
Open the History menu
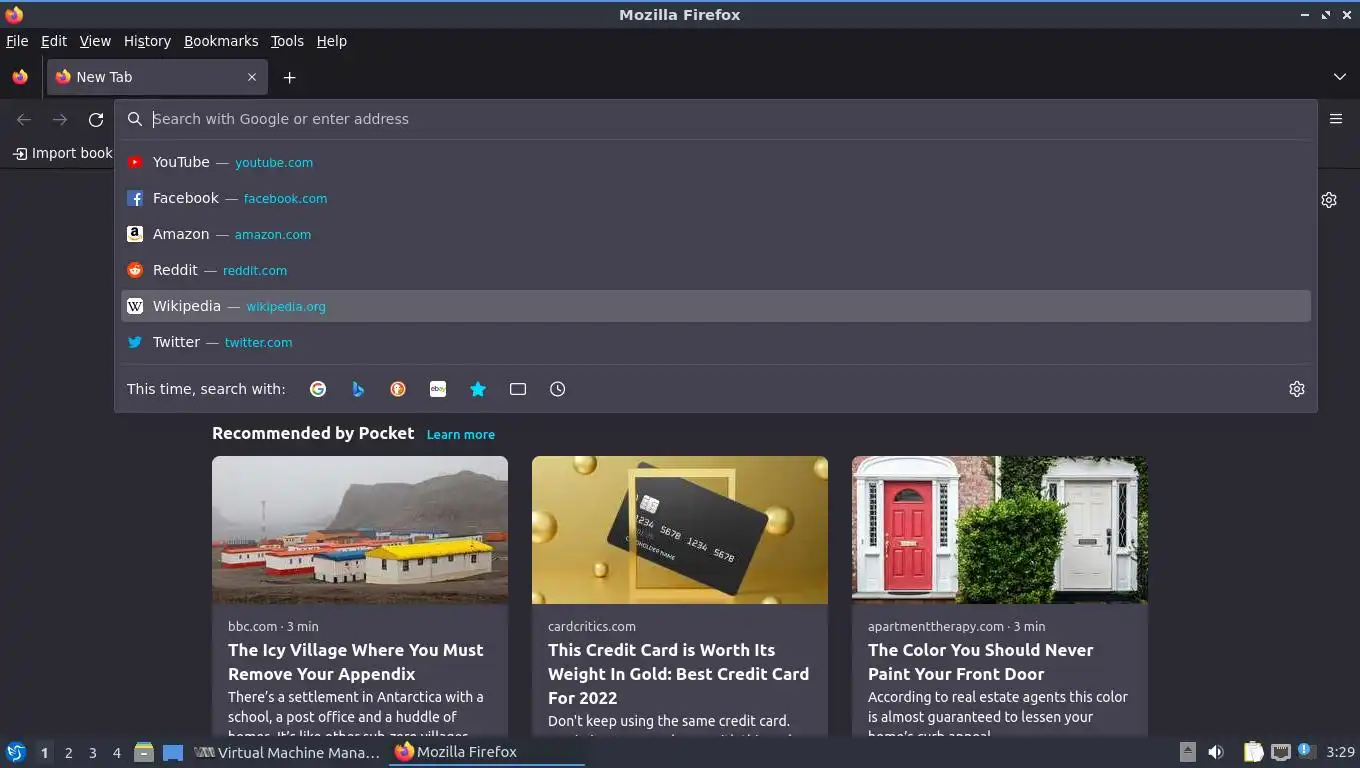pyautogui.click(x=147, y=41)
